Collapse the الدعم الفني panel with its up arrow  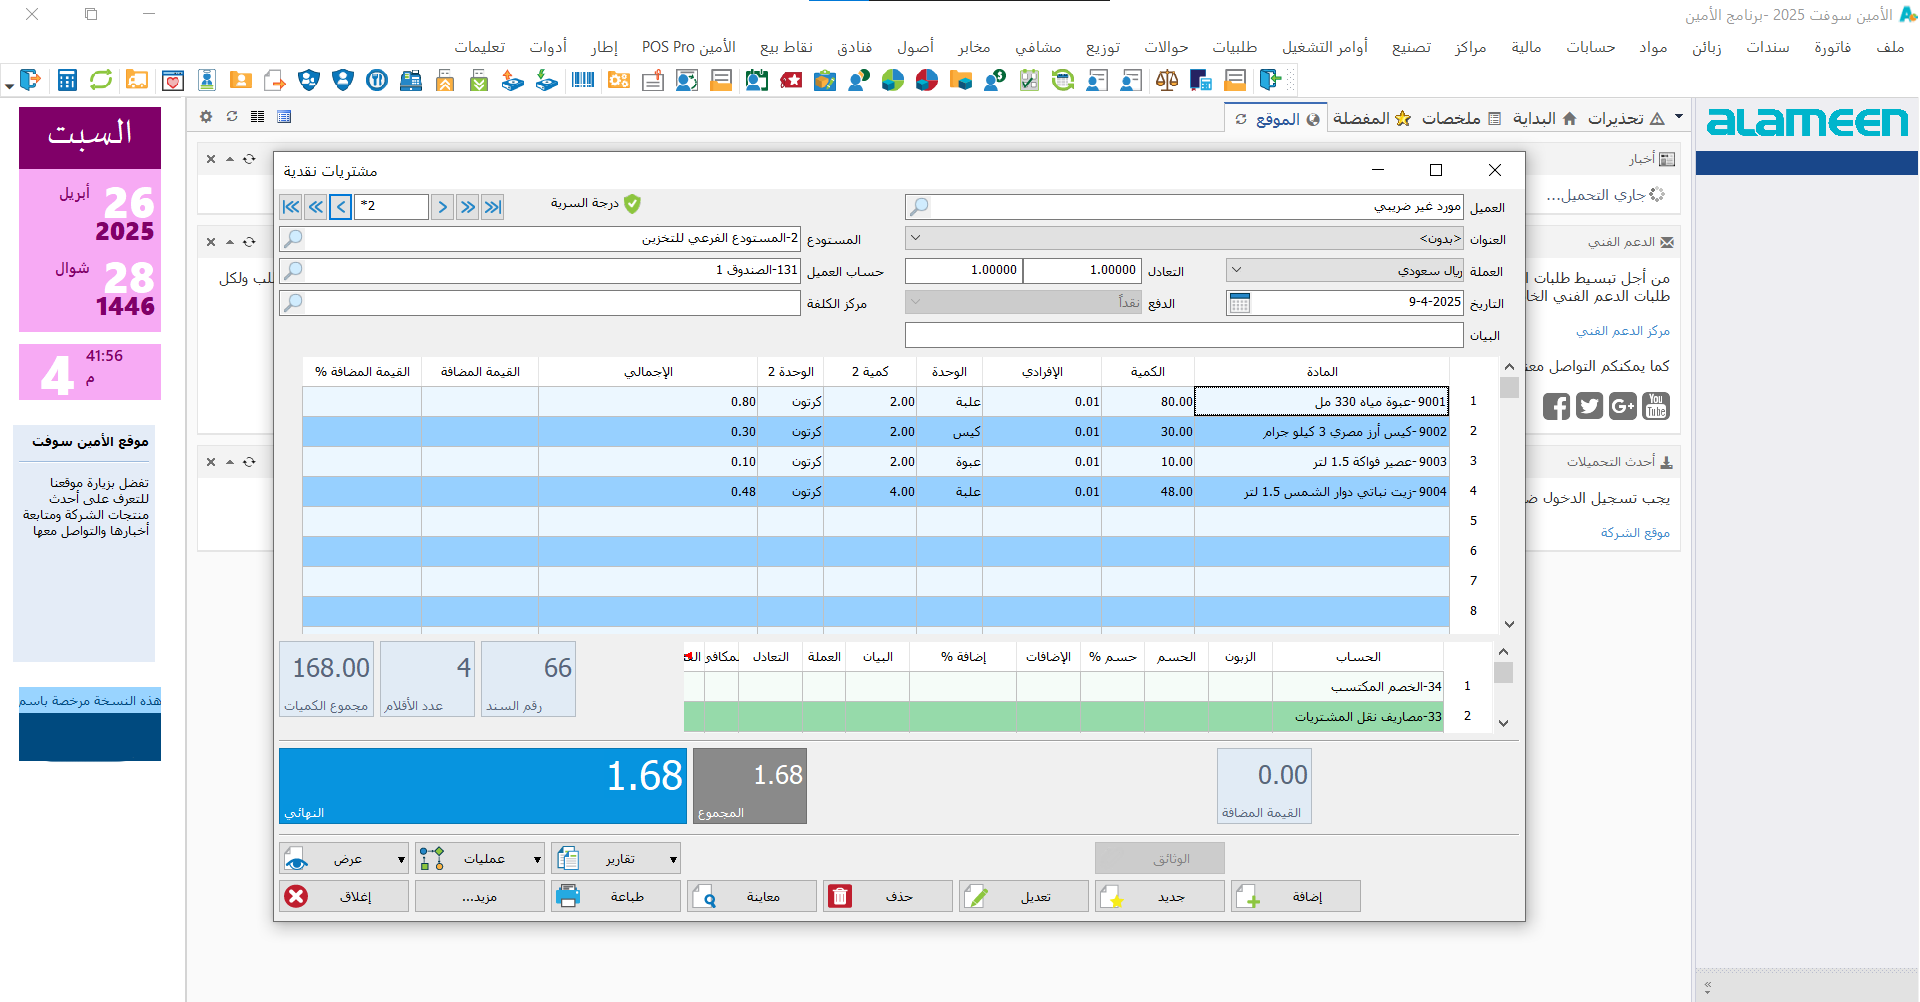coord(230,242)
